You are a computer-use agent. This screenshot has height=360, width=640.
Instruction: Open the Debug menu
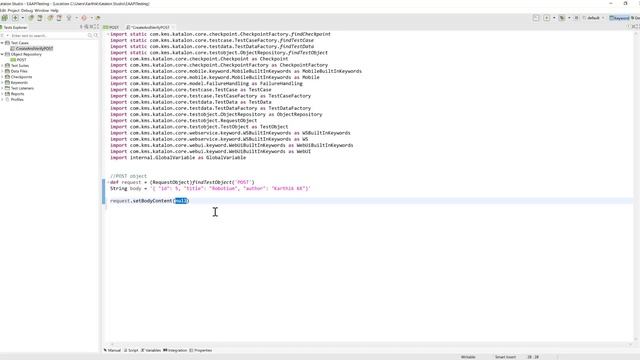27,10
